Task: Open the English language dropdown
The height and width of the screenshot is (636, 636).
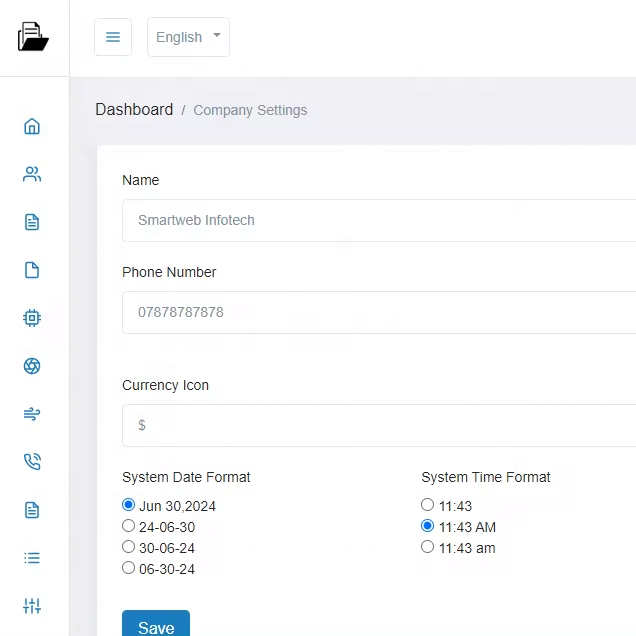Action: point(188,37)
